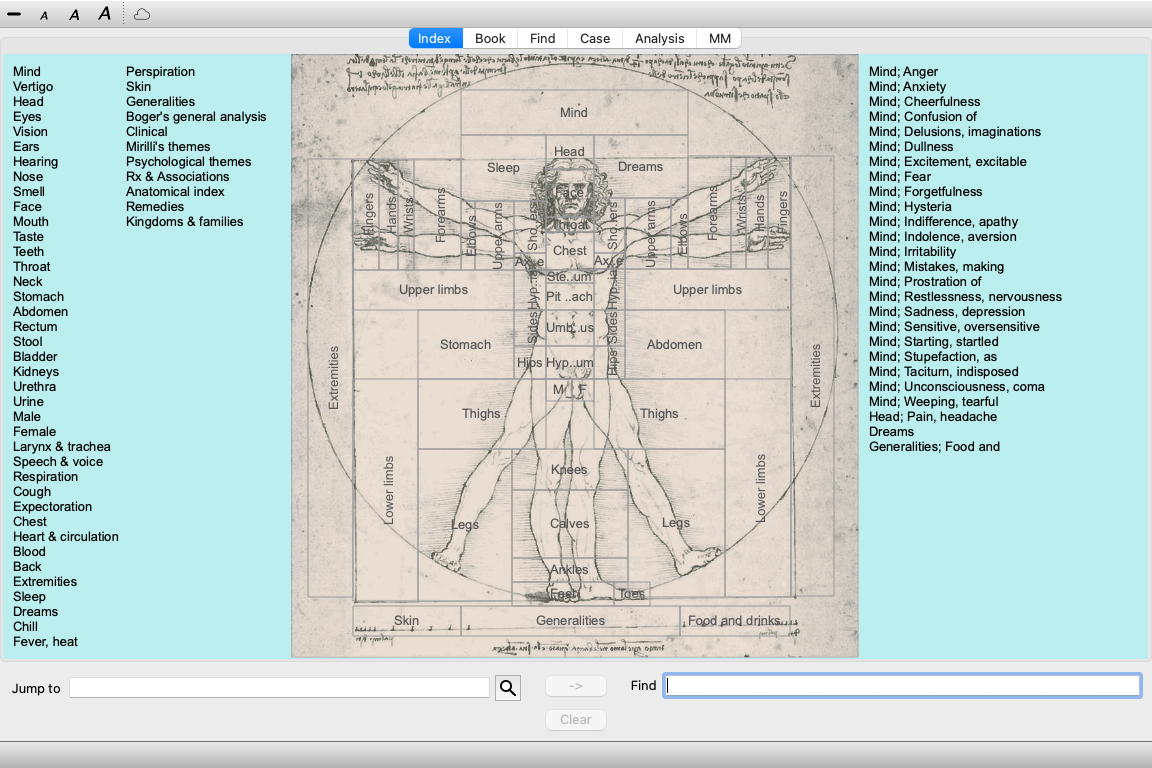Open 'Mind; Irritability' rubric
The image size is (1152, 768).
(x=912, y=251)
